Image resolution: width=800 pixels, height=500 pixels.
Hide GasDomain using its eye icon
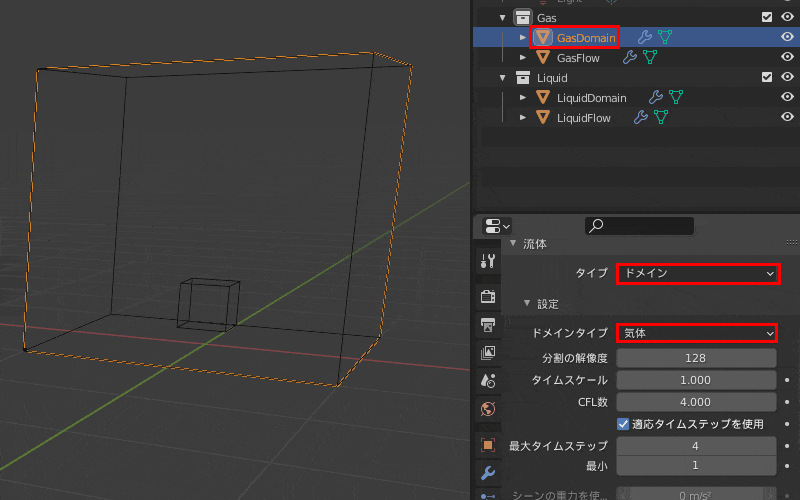tap(787, 37)
